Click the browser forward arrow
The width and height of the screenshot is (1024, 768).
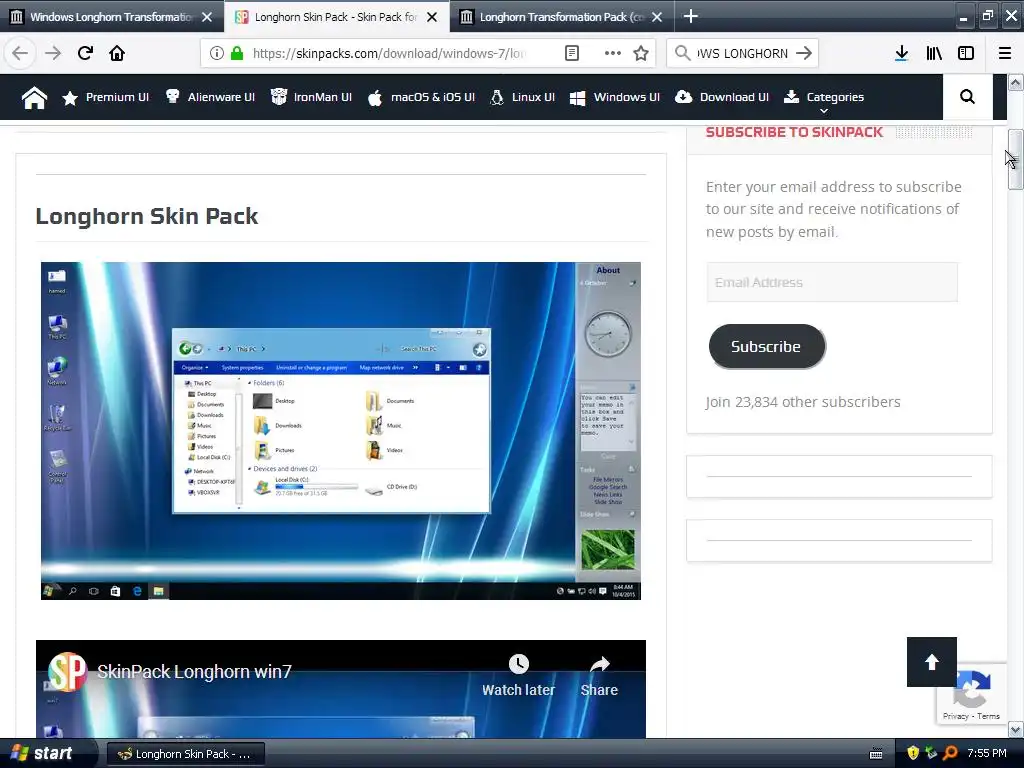click(x=52, y=53)
